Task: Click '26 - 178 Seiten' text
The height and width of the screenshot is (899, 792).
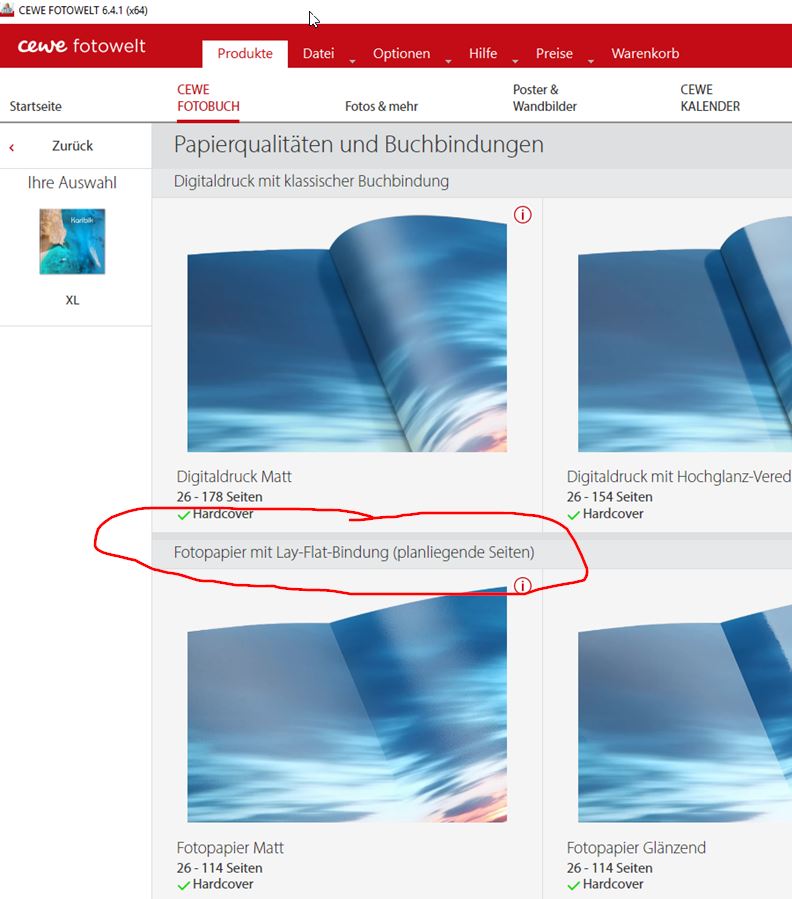Action: tap(219, 497)
